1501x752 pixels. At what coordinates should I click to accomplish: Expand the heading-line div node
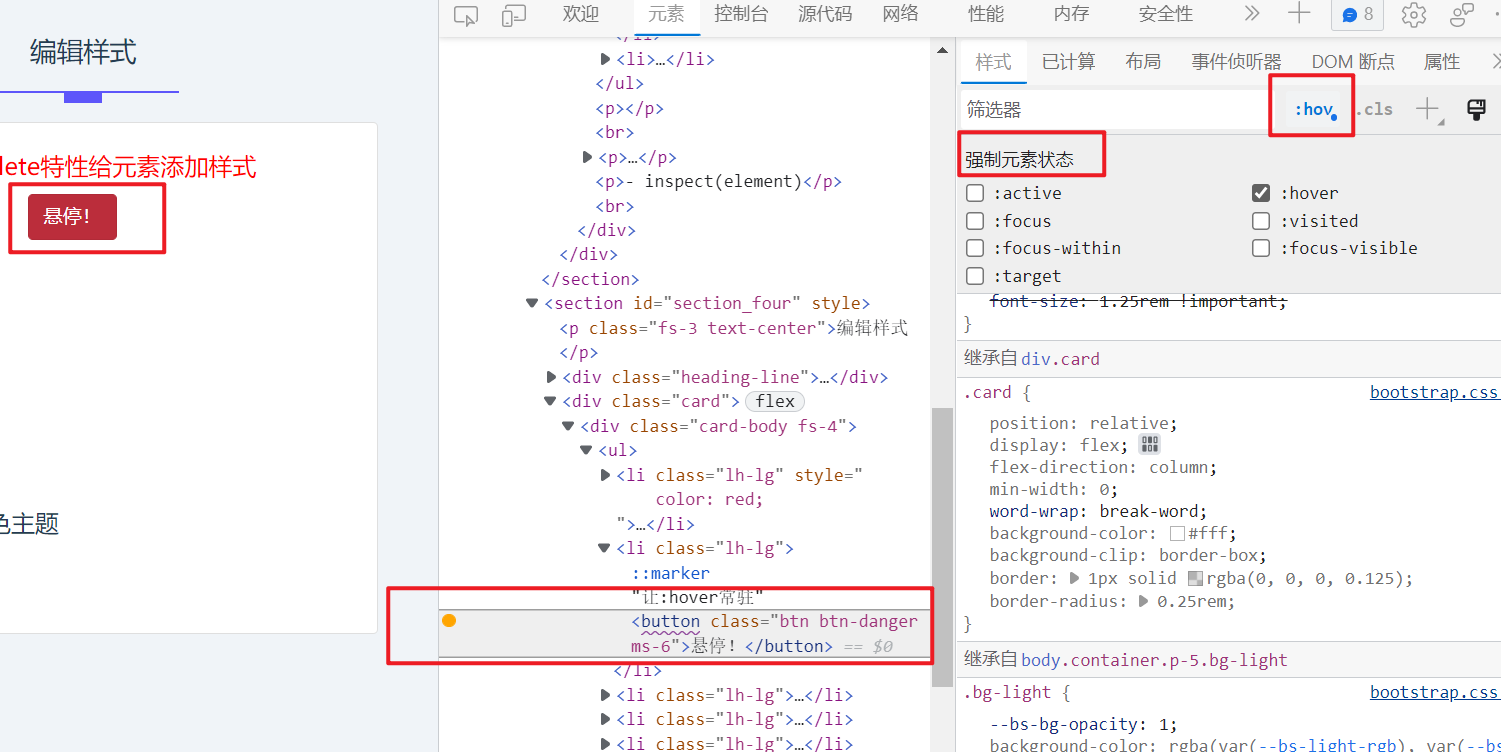[551, 377]
